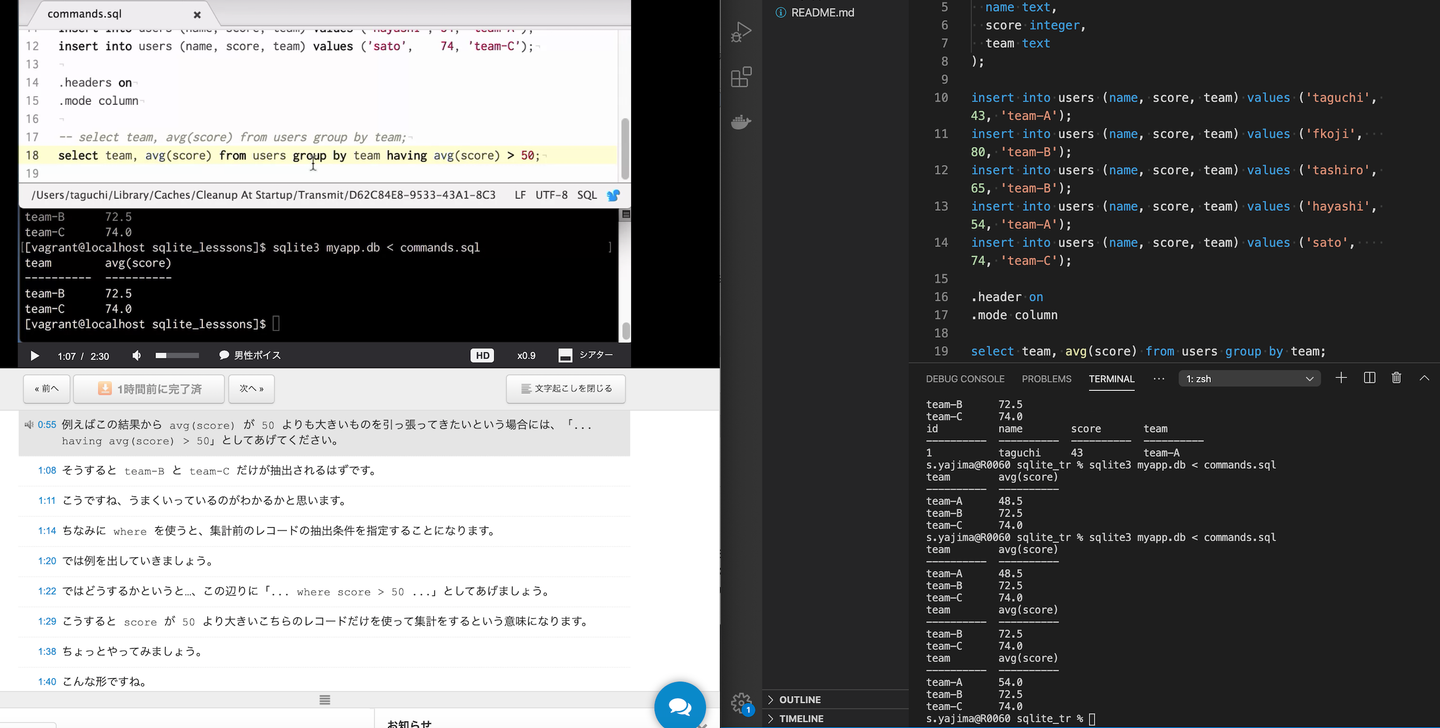Image resolution: width=1440 pixels, height=728 pixels.
Task: Open the terminal shell dropdown '1: zsh'
Action: point(1250,379)
